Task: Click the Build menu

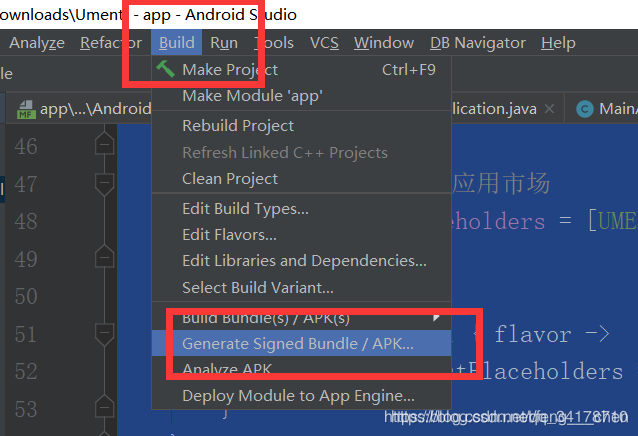Action: coord(177,43)
